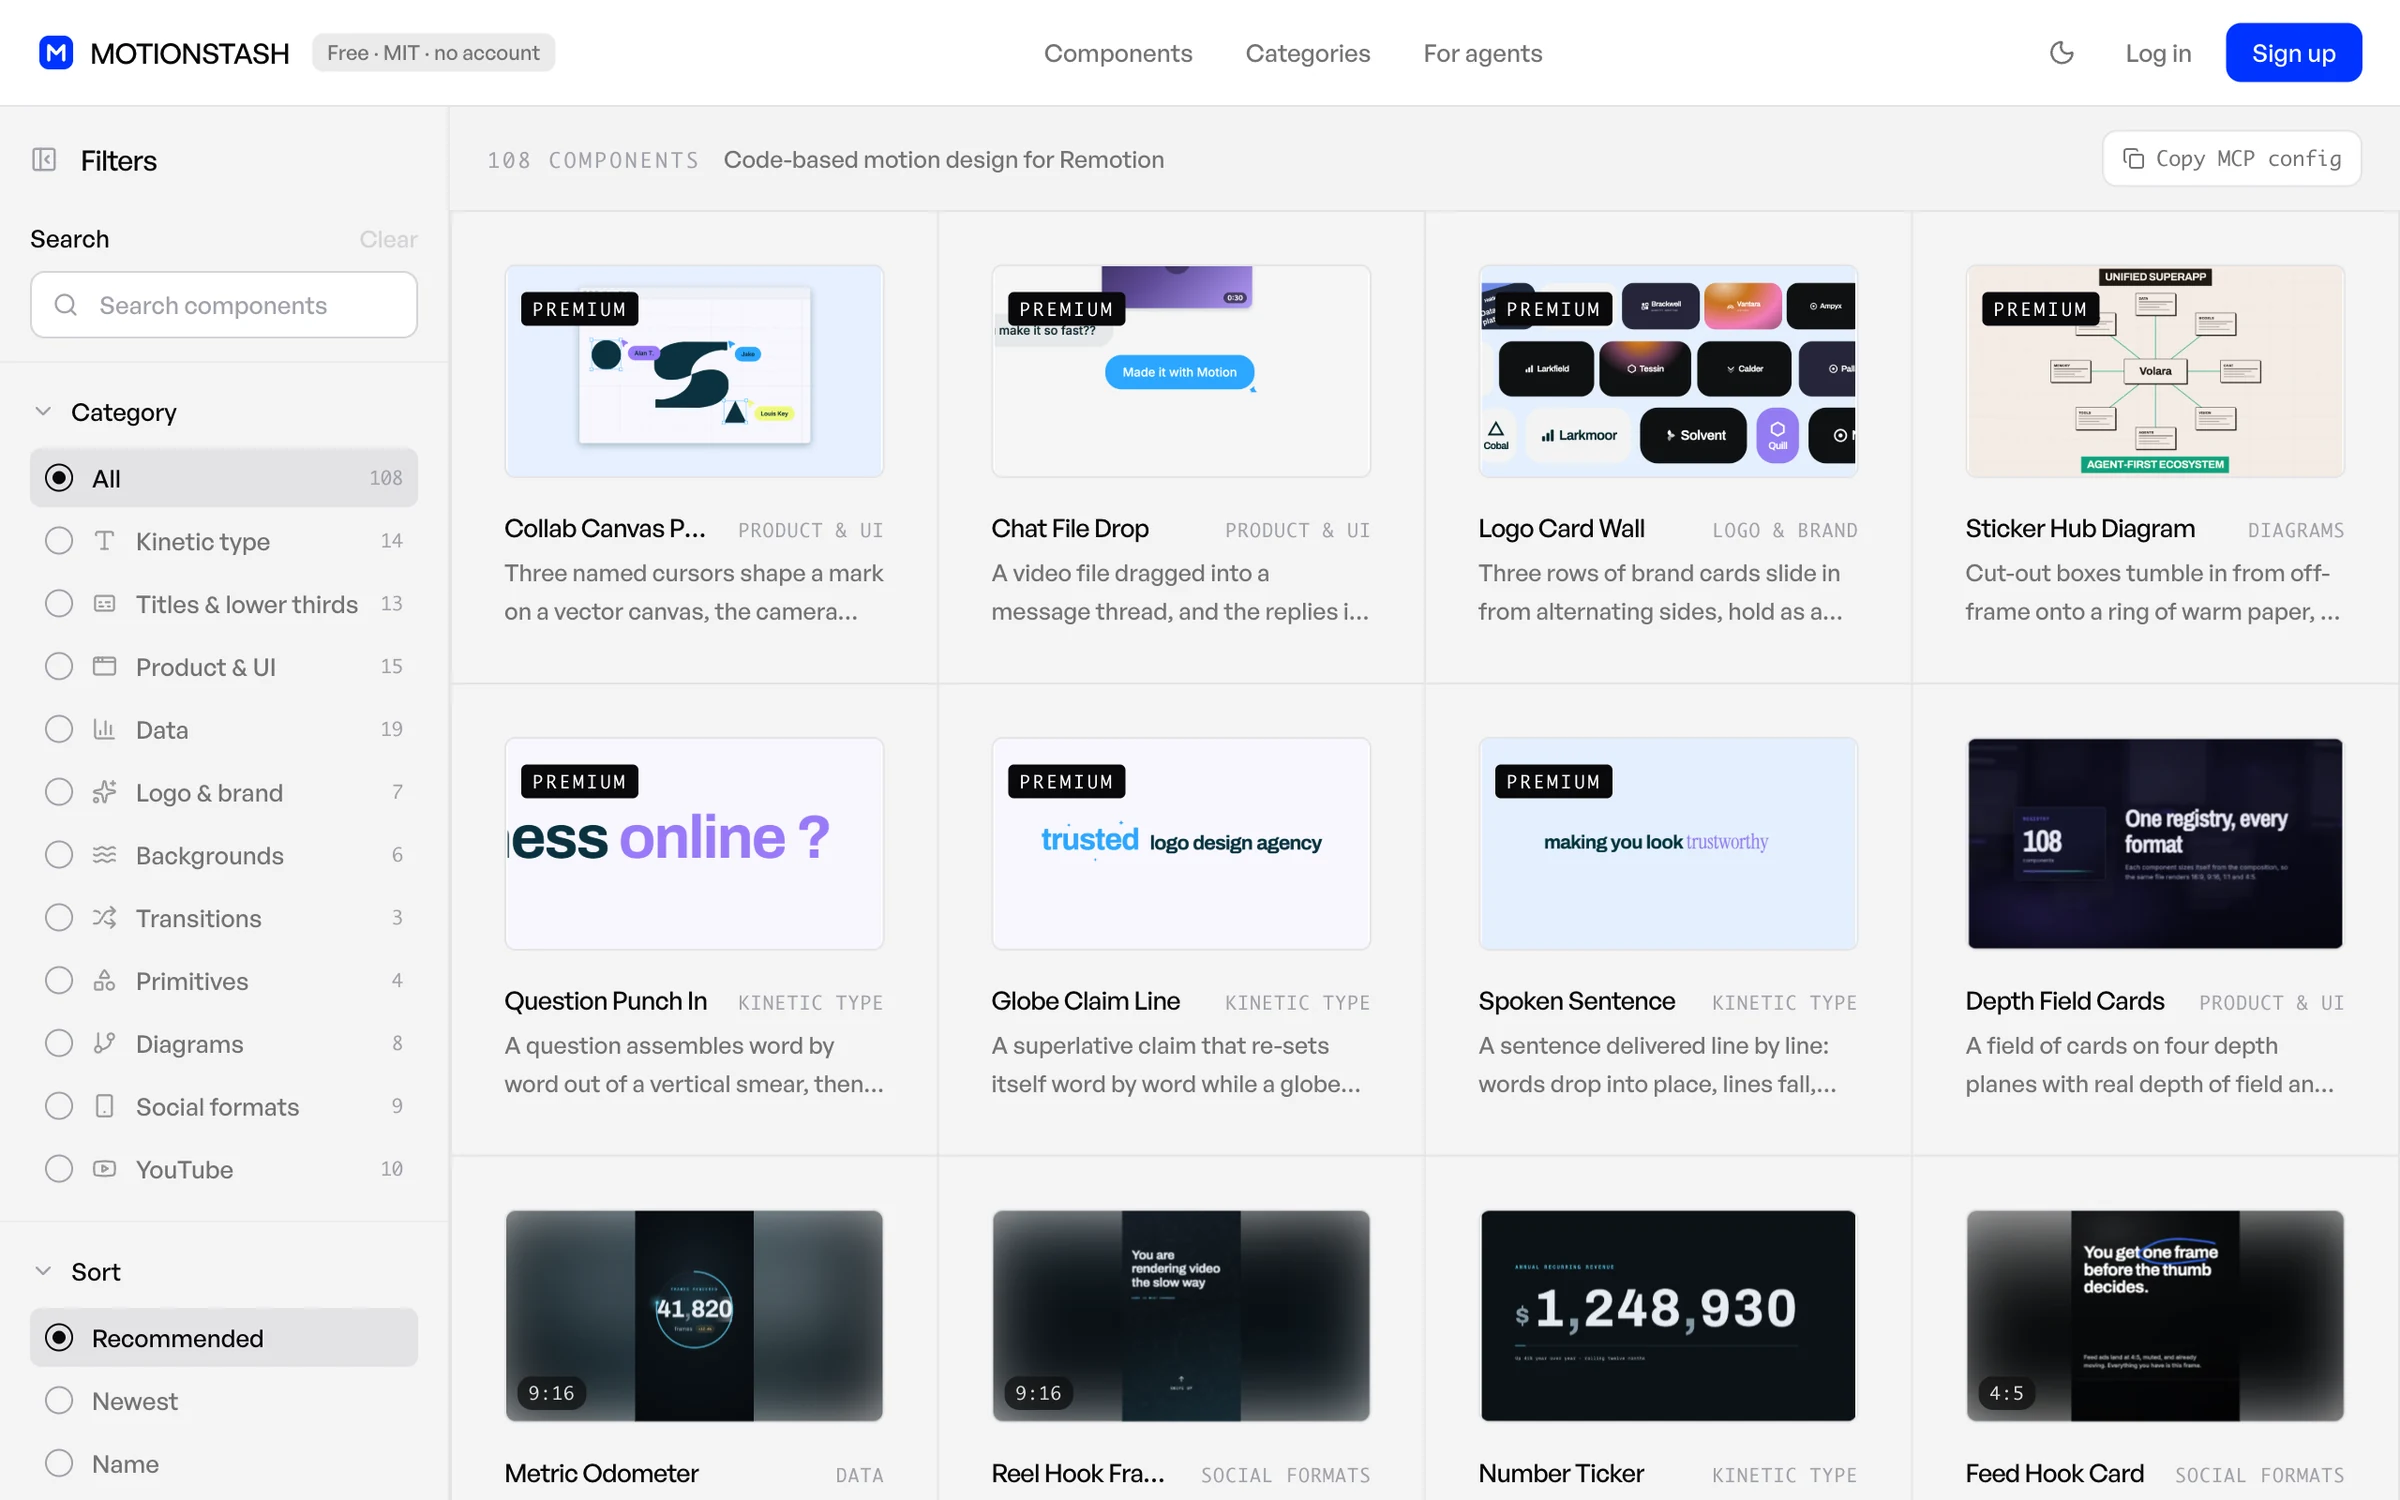This screenshot has width=2400, height=1500.
Task: Select the Titles & lower thirds radio
Action: [59, 604]
